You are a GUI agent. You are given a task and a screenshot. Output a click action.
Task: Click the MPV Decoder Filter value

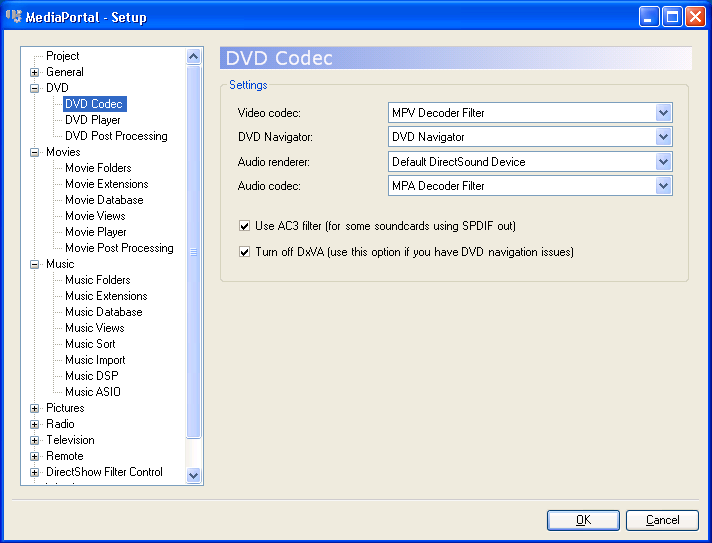[x=438, y=113]
